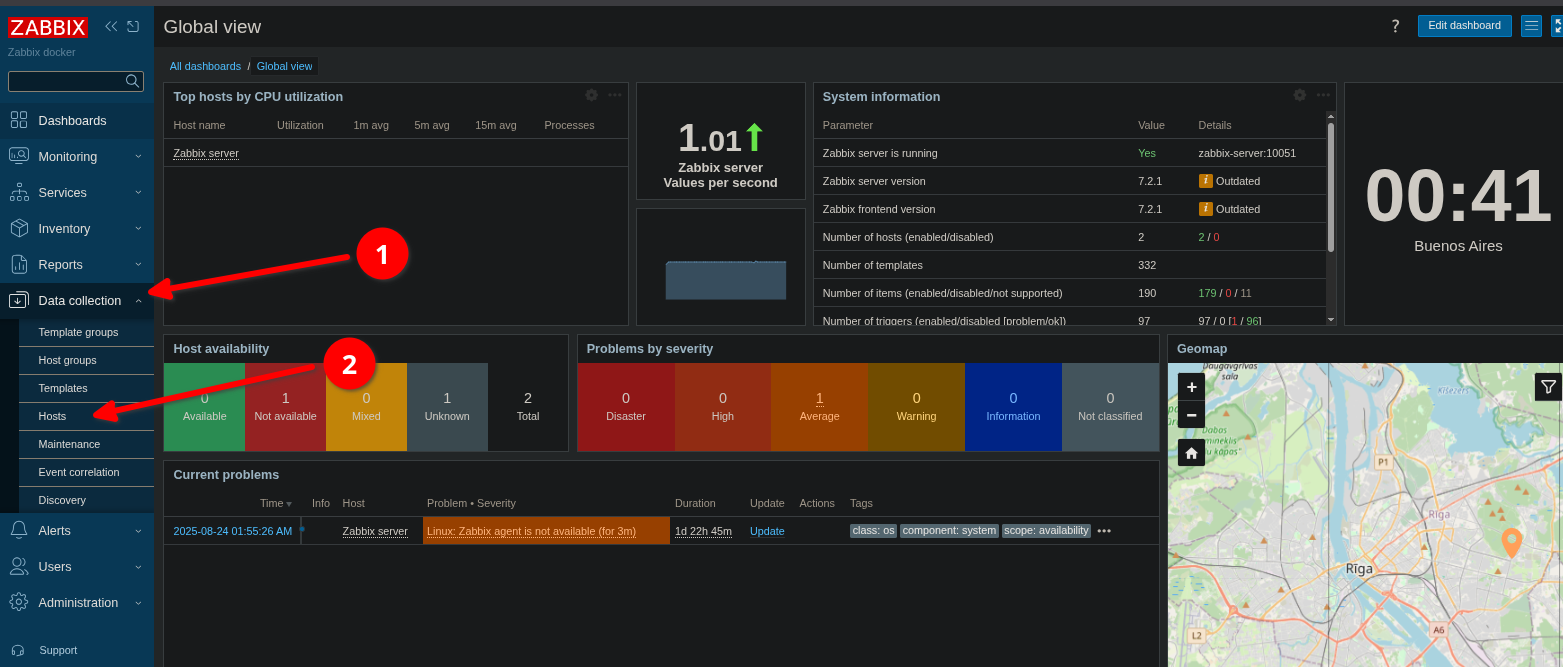Screen dimensions: 1563x667
Task: Click the orange Average severity tile
Action: coord(819,406)
